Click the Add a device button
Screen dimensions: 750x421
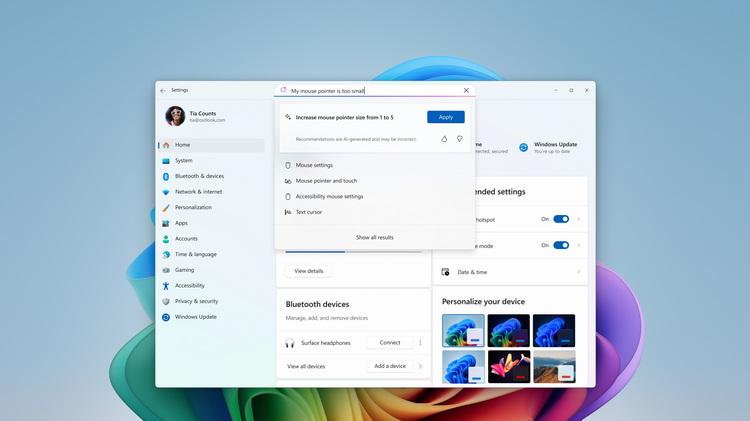point(390,366)
